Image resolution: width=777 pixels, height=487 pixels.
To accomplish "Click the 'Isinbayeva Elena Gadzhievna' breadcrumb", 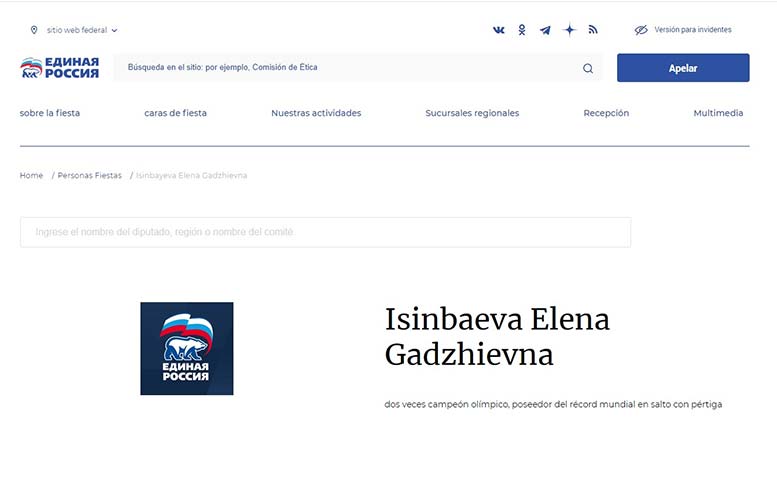I will (x=191, y=175).
